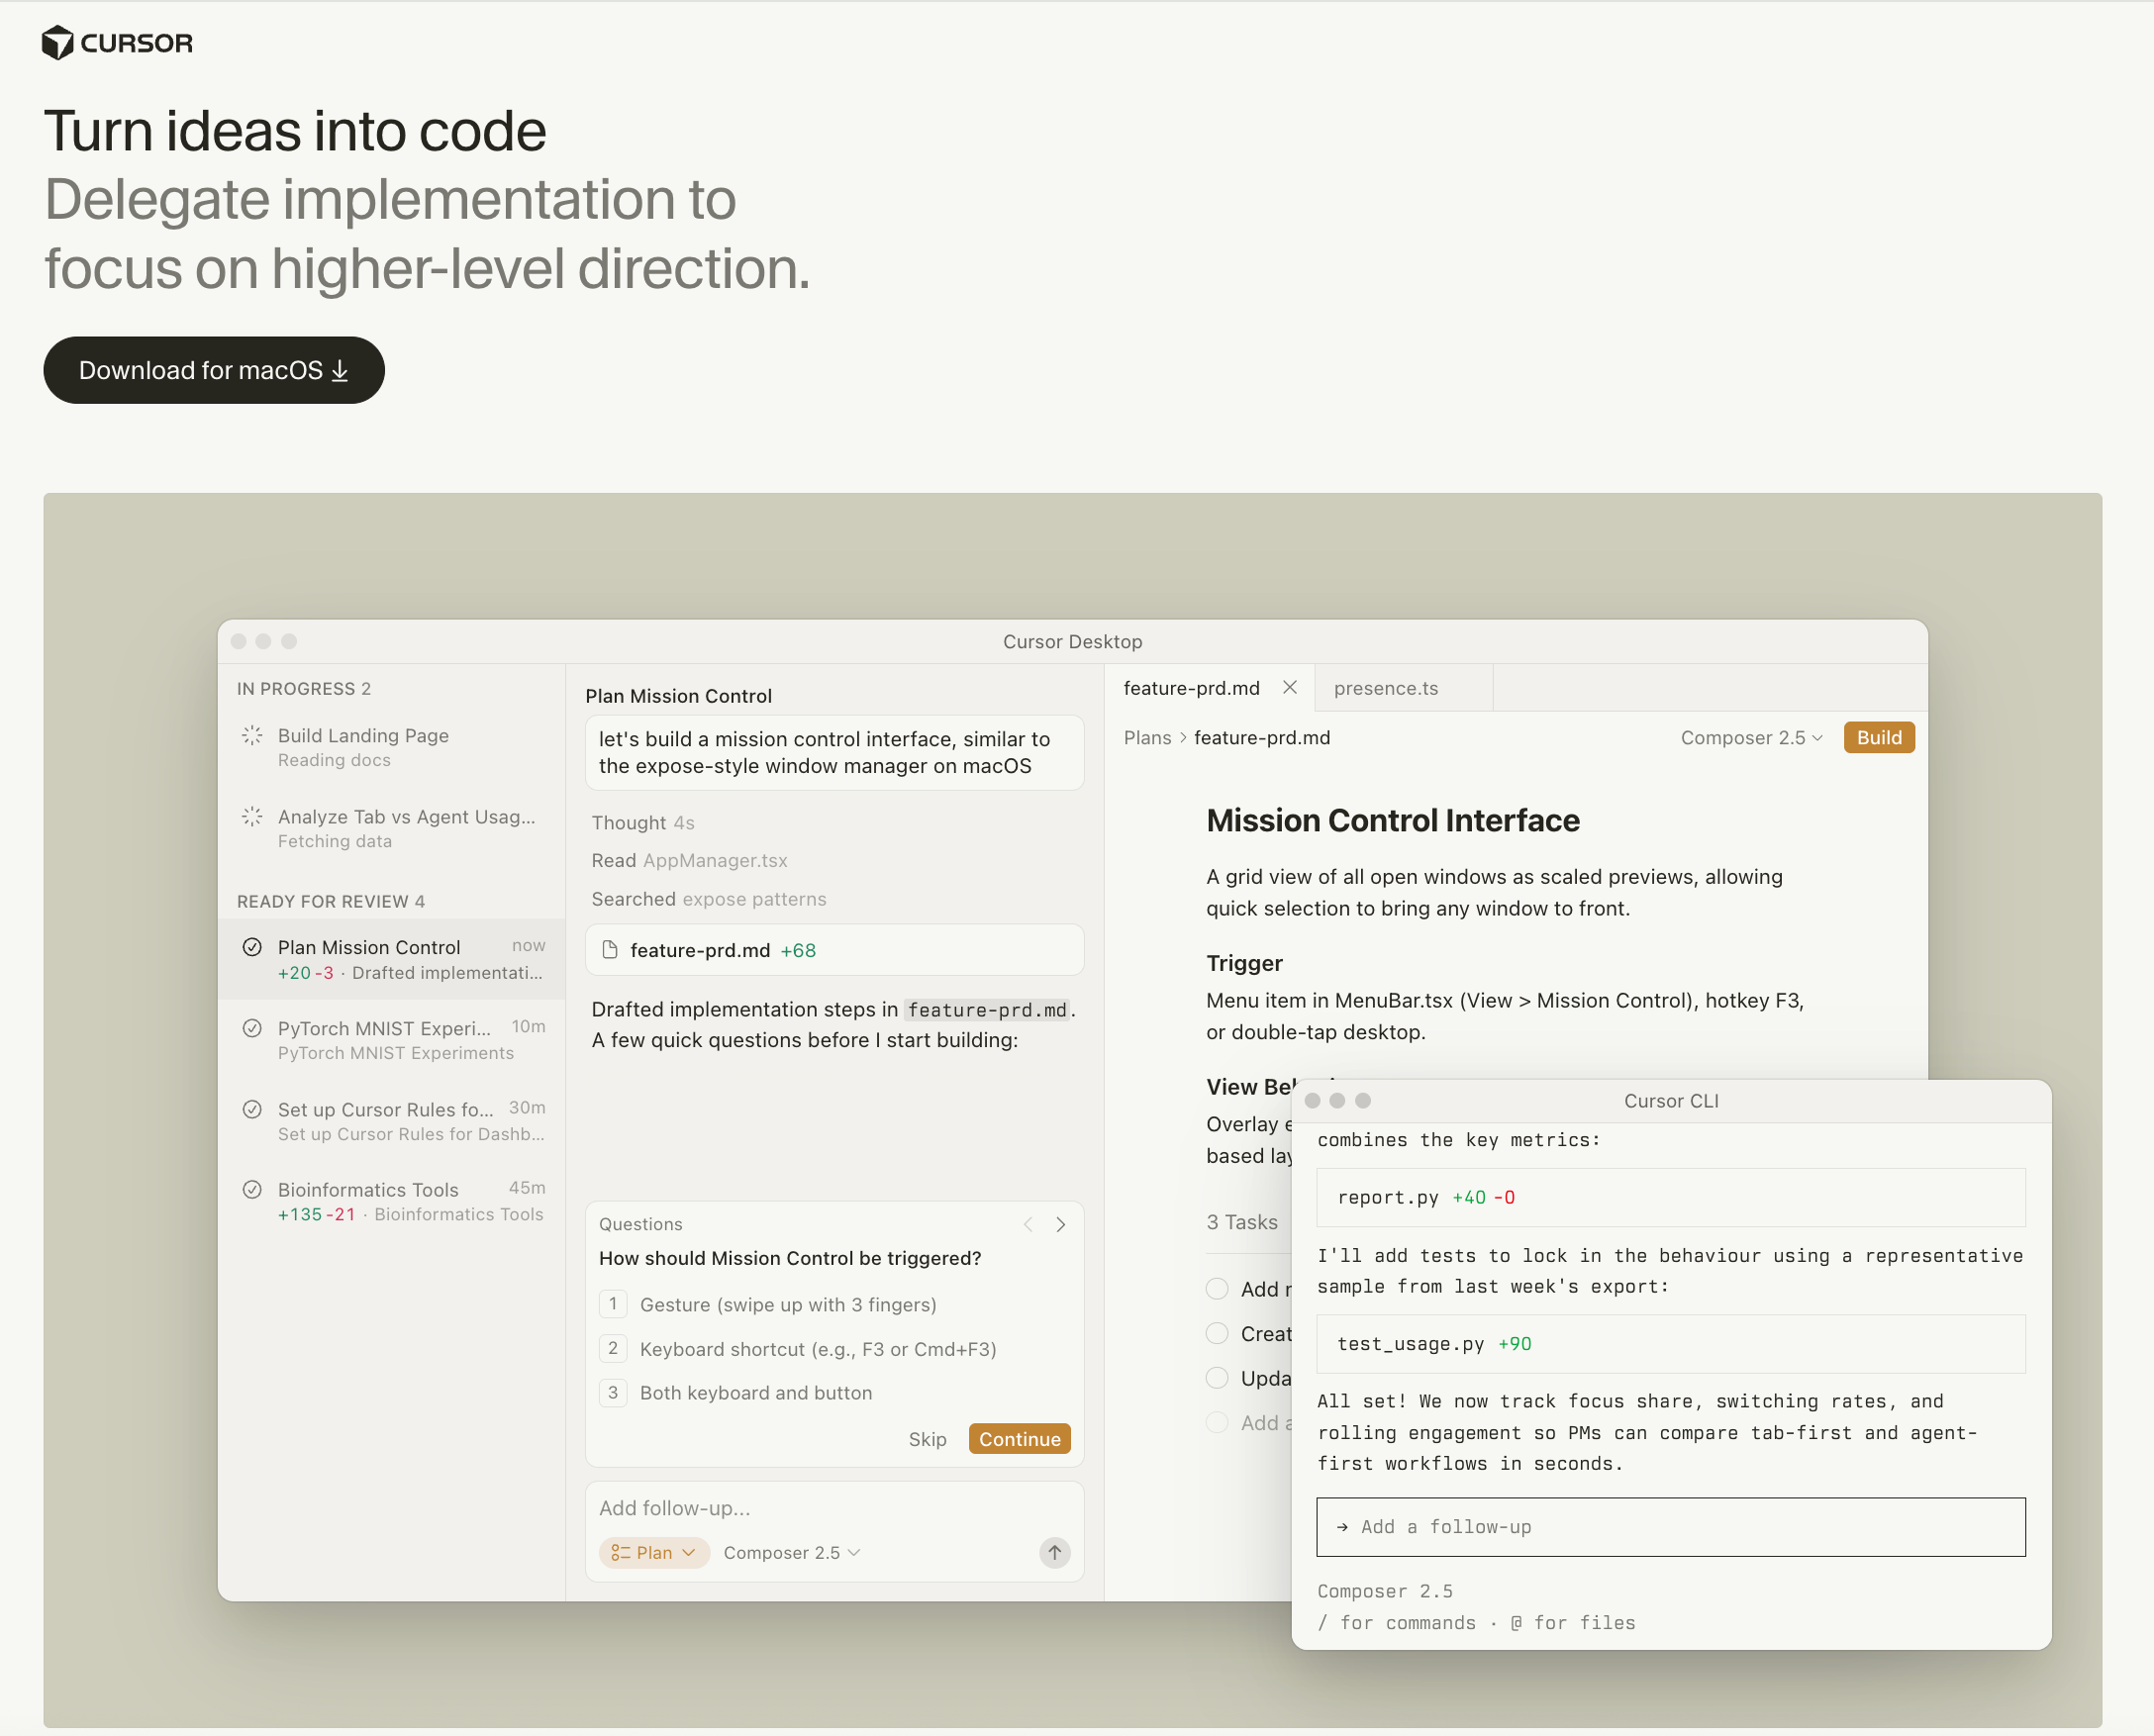Click the CLI Add a follow-up field
Screen dimensions: 2154x1736
pyautogui.click(x=1671, y=1527)
